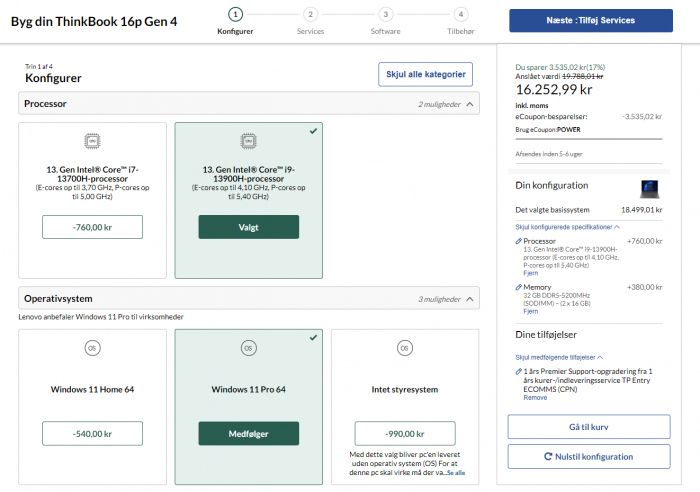Click the 16.252,99 kr total price
The image size is (700, 492).
point(554,90)
